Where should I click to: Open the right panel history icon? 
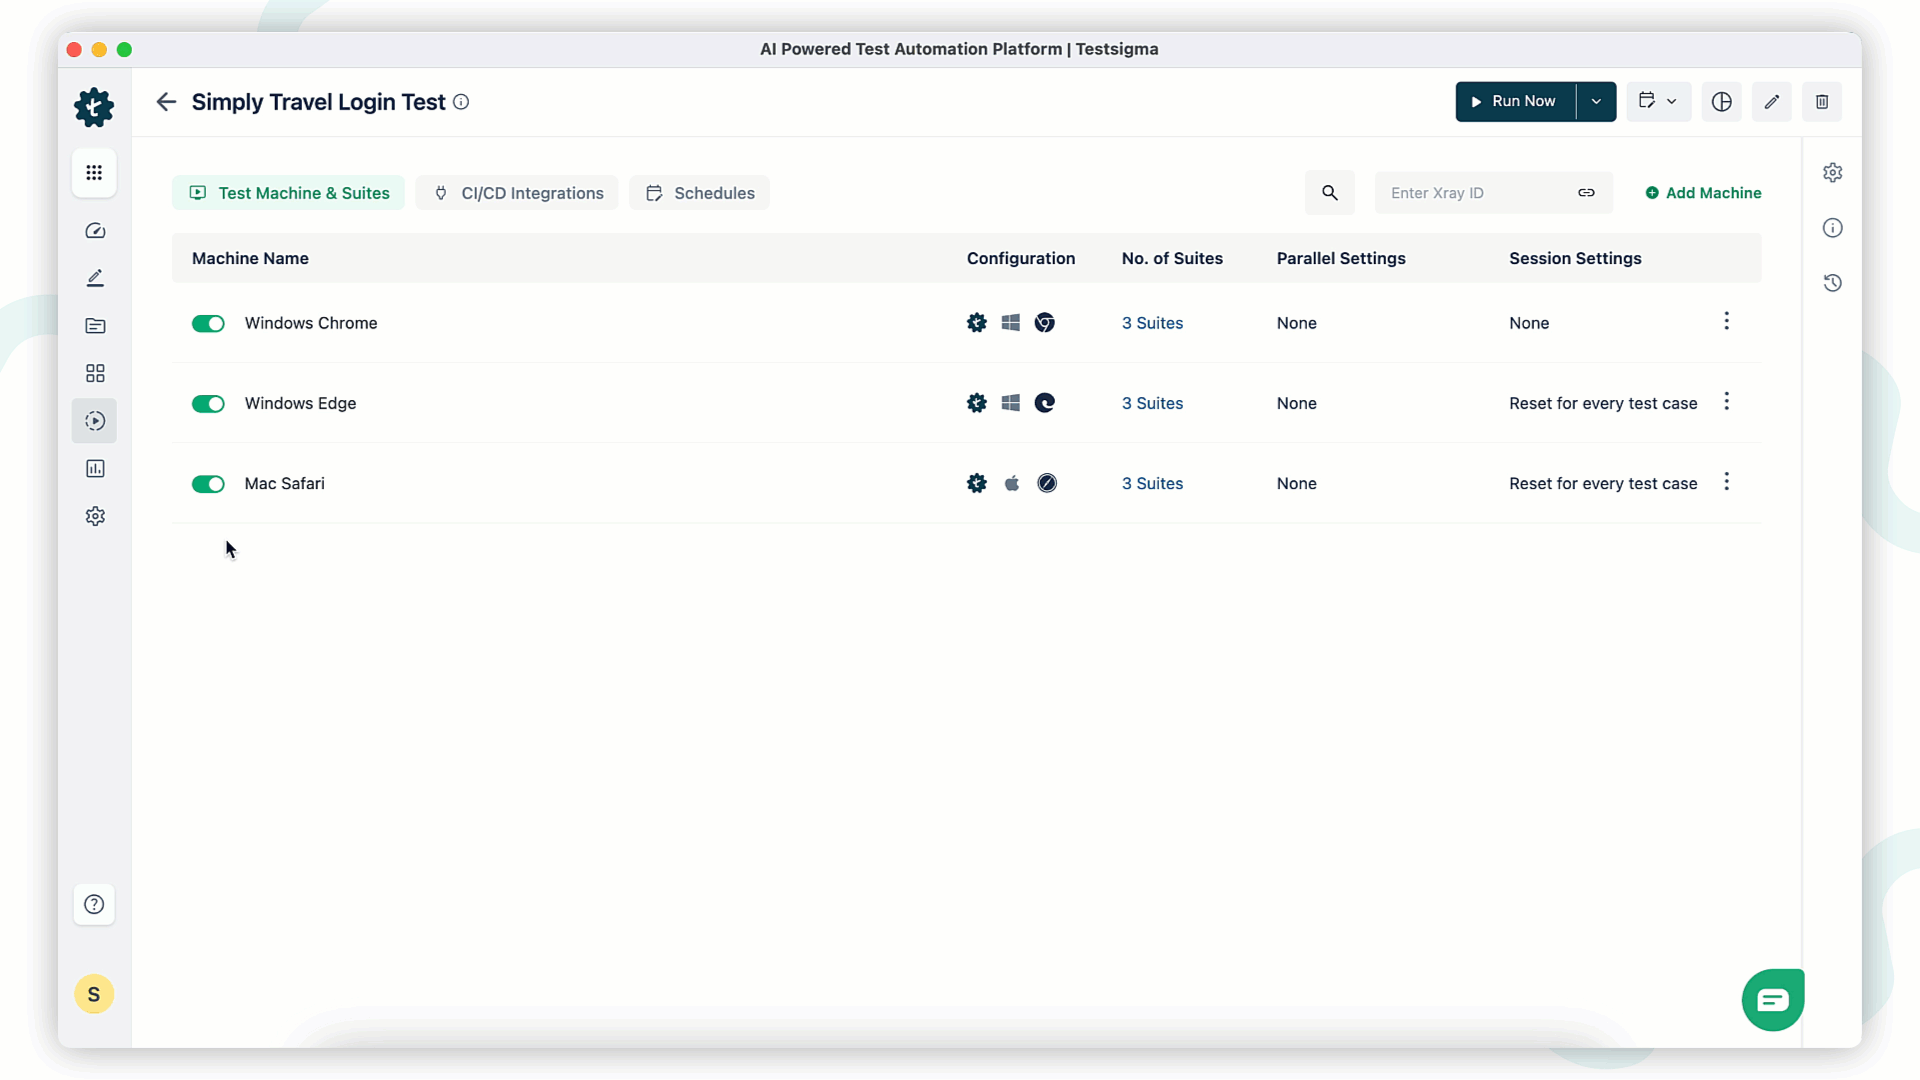point(1832,283)
